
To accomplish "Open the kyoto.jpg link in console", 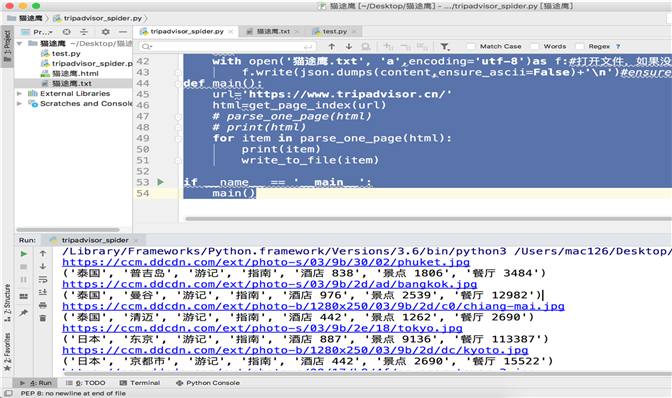I will coord(295,350).
